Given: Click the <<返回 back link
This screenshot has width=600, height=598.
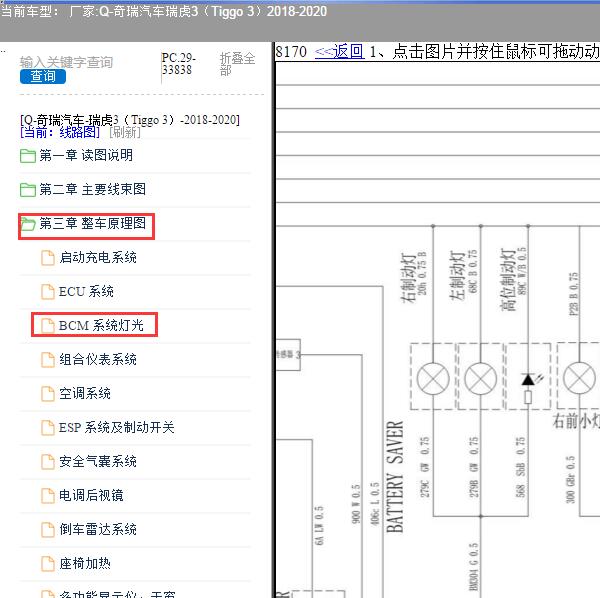Looking at the screenshot, I should point(339,51).
